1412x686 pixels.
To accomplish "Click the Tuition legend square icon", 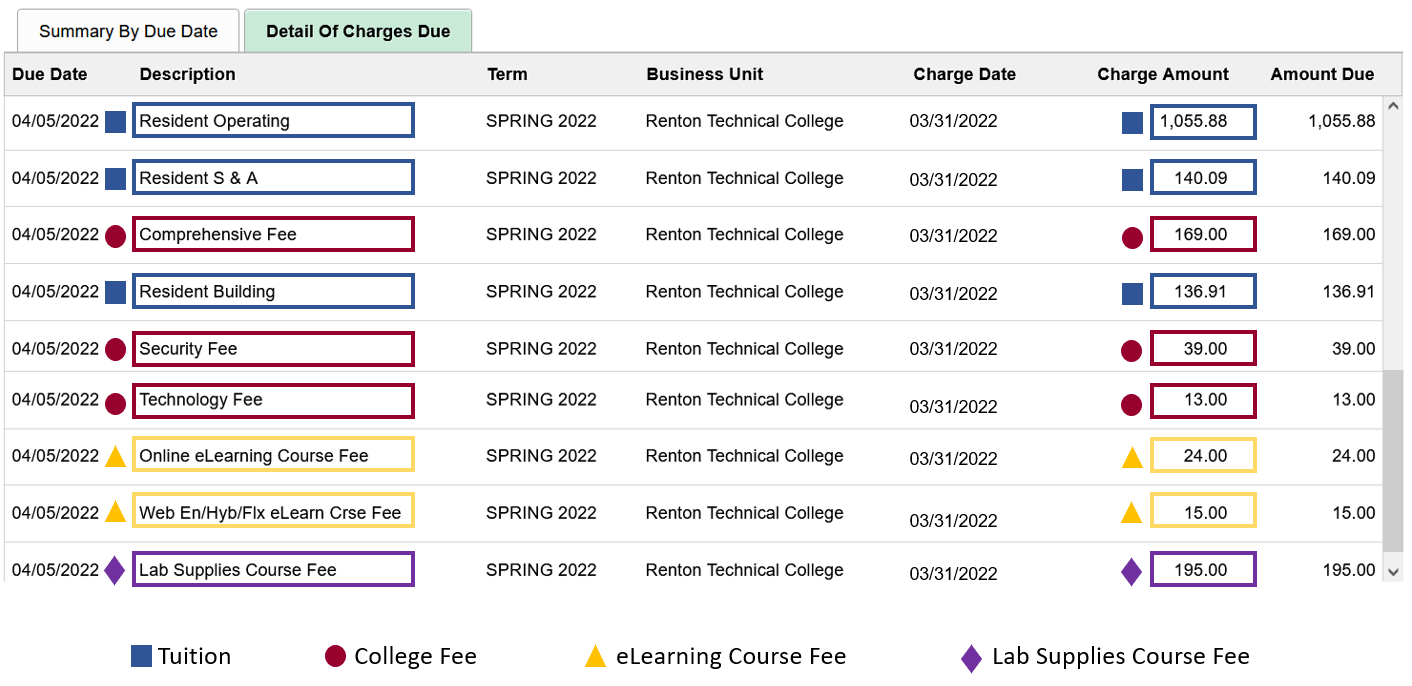I will pyautogui.click(x=140, y=656).
